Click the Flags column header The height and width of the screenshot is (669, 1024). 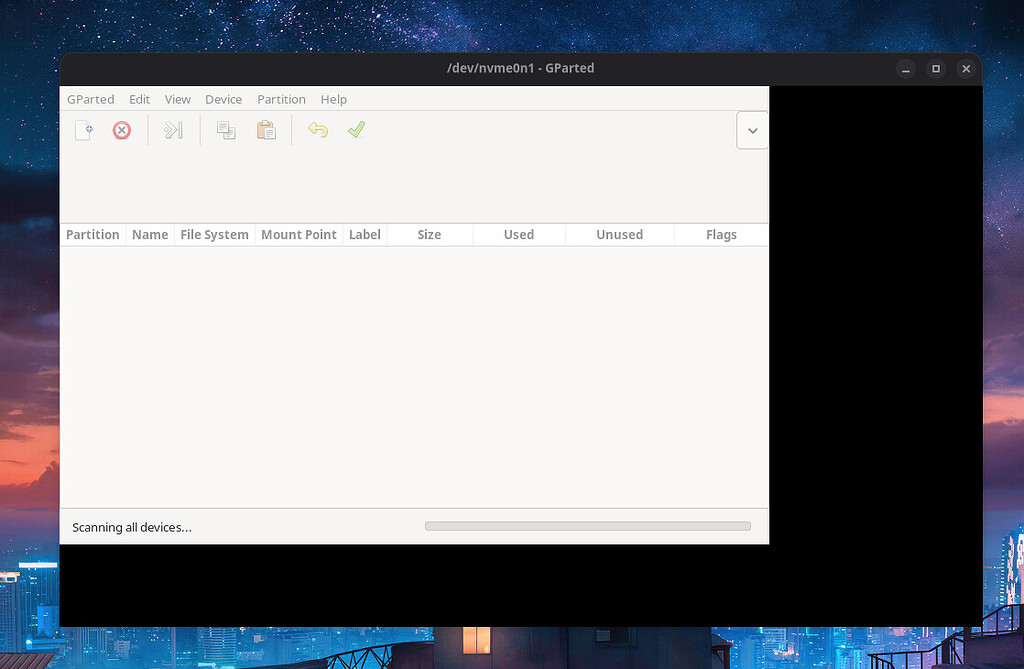pyautogui.click(x=721, y=234)
